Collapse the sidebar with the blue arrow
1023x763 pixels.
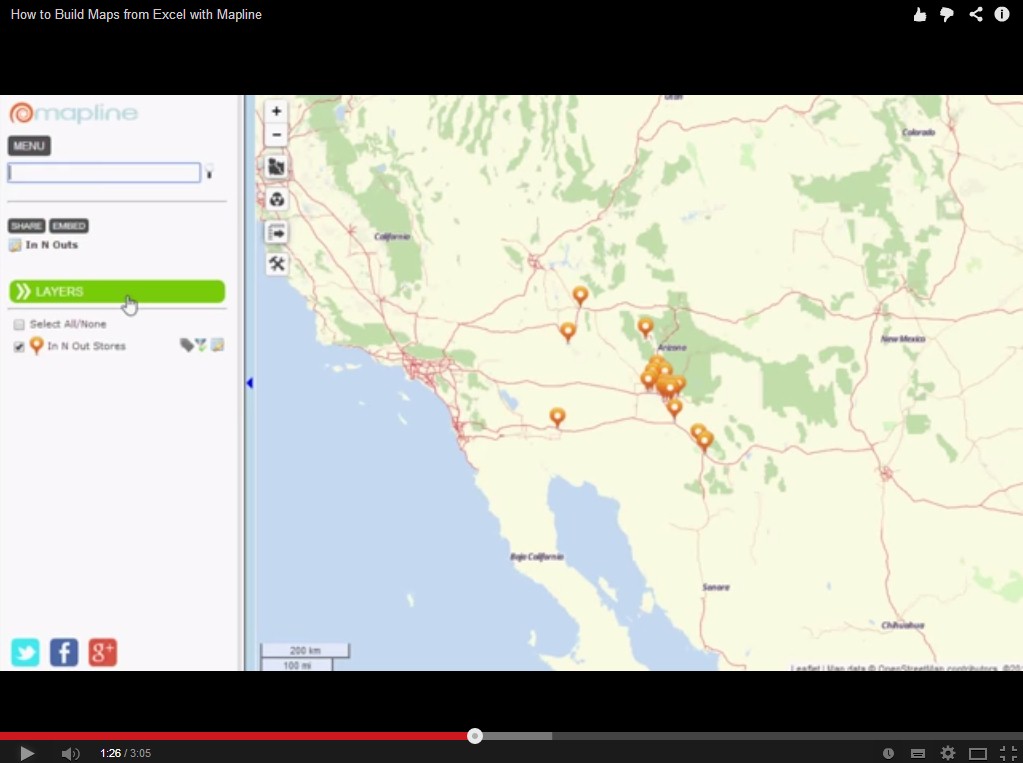pos(249,383)
